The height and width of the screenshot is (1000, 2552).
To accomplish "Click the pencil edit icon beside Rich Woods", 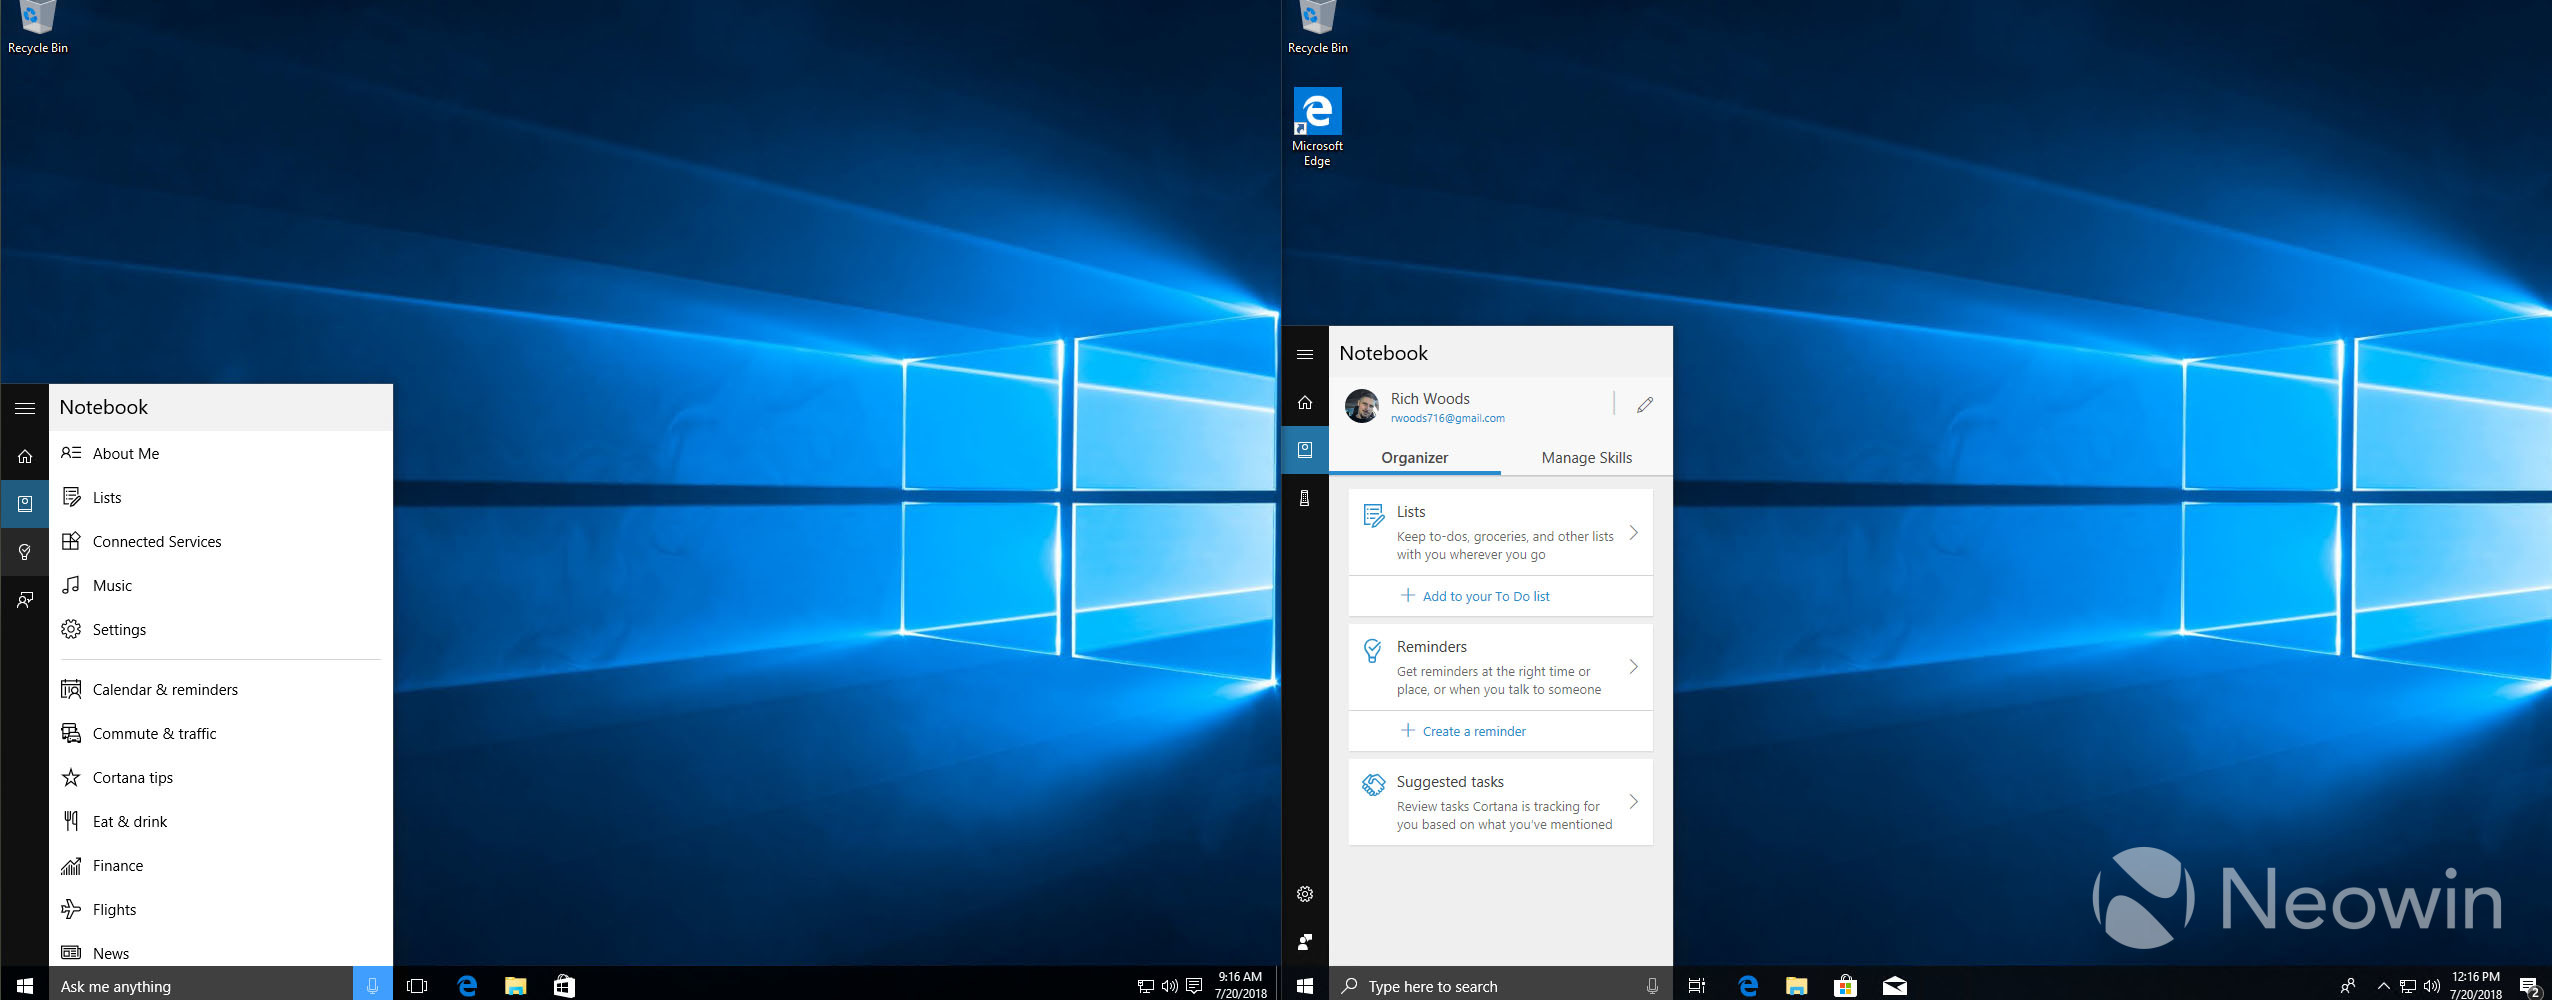I will click(x=1645, y=405).
